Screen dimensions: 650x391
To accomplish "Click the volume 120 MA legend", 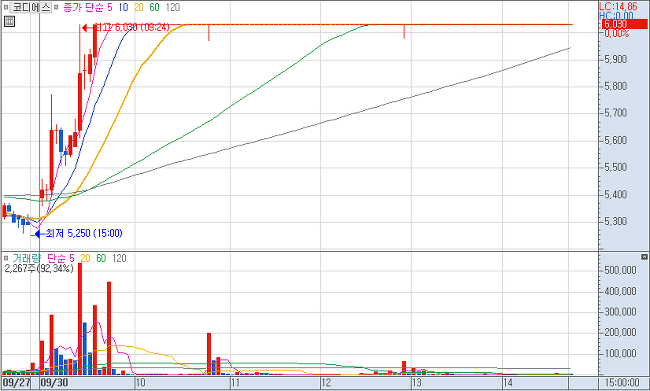I will pos(119,258).
